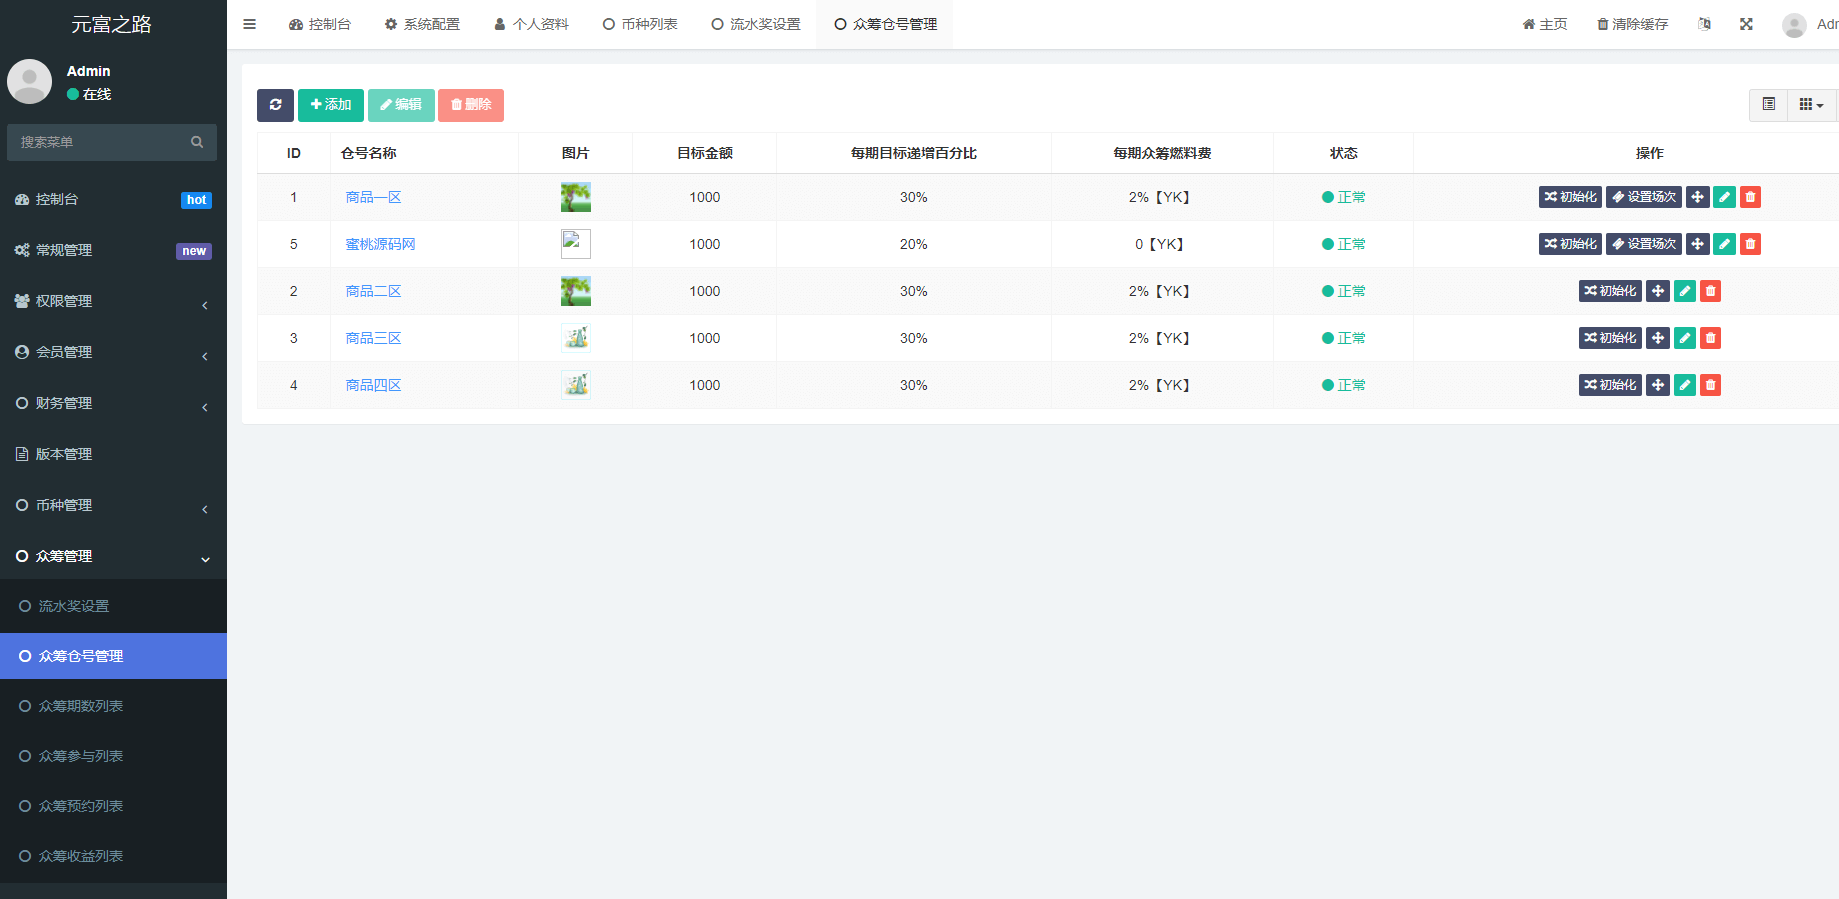Click the language switch icon in header
The width and height of the screenshot is (1839, 899).
coord(1704,24)
